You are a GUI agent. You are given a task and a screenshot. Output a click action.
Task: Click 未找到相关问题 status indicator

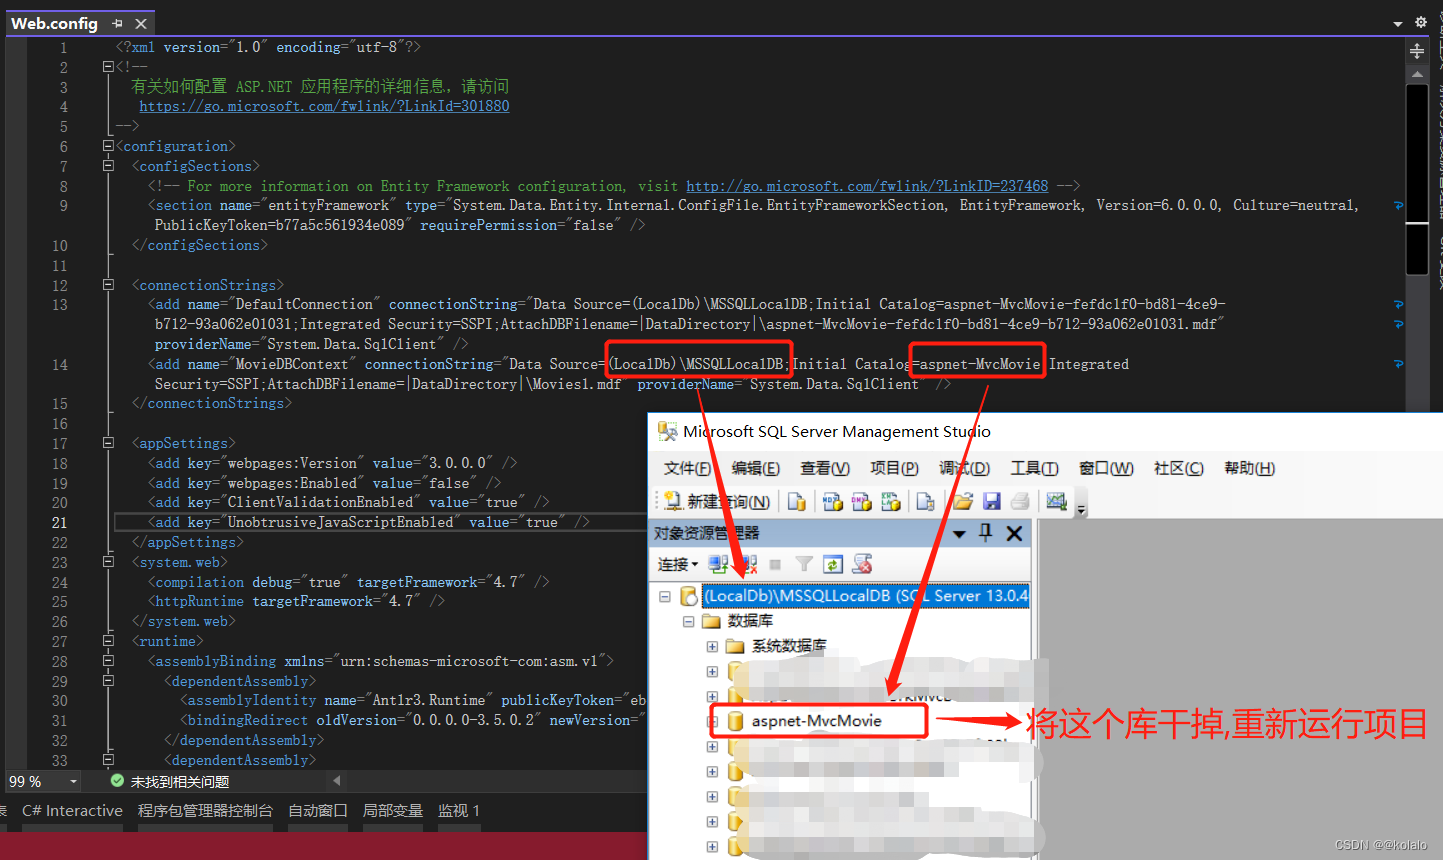[x=170, y=781]
